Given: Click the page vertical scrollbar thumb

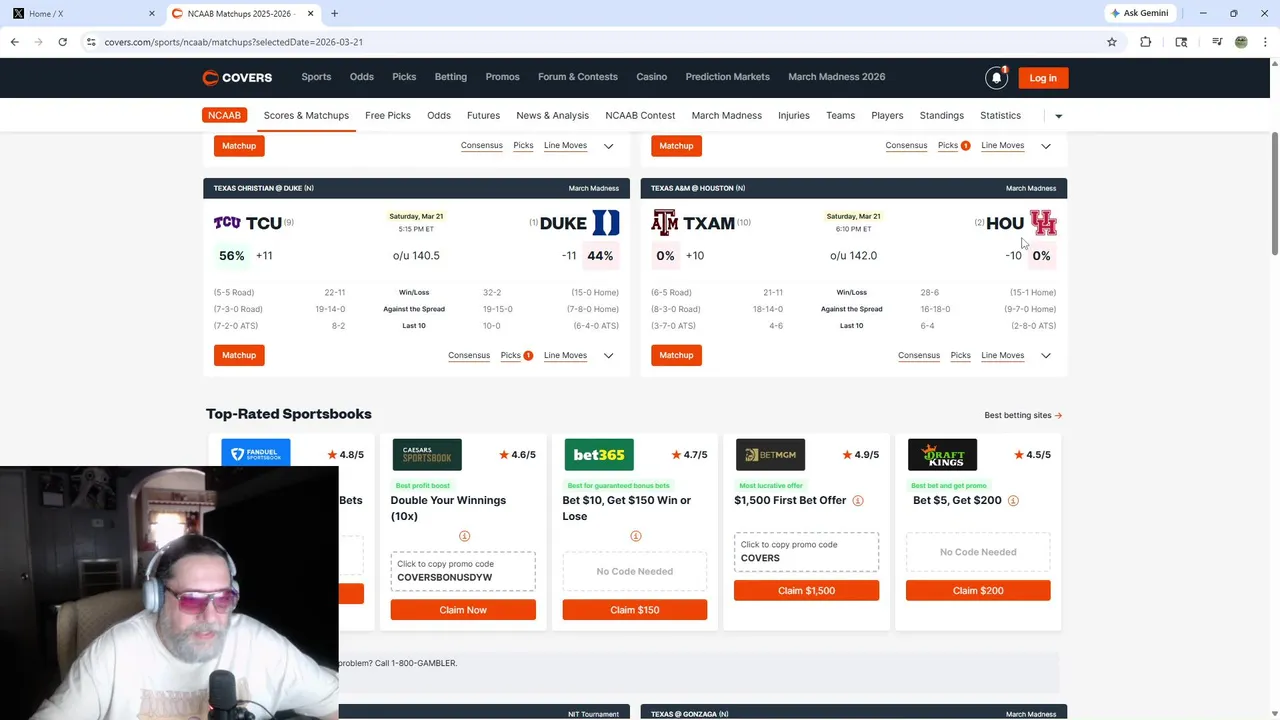Looking at the screenshot, I should pyautogui.click(x=1275, y=193).
